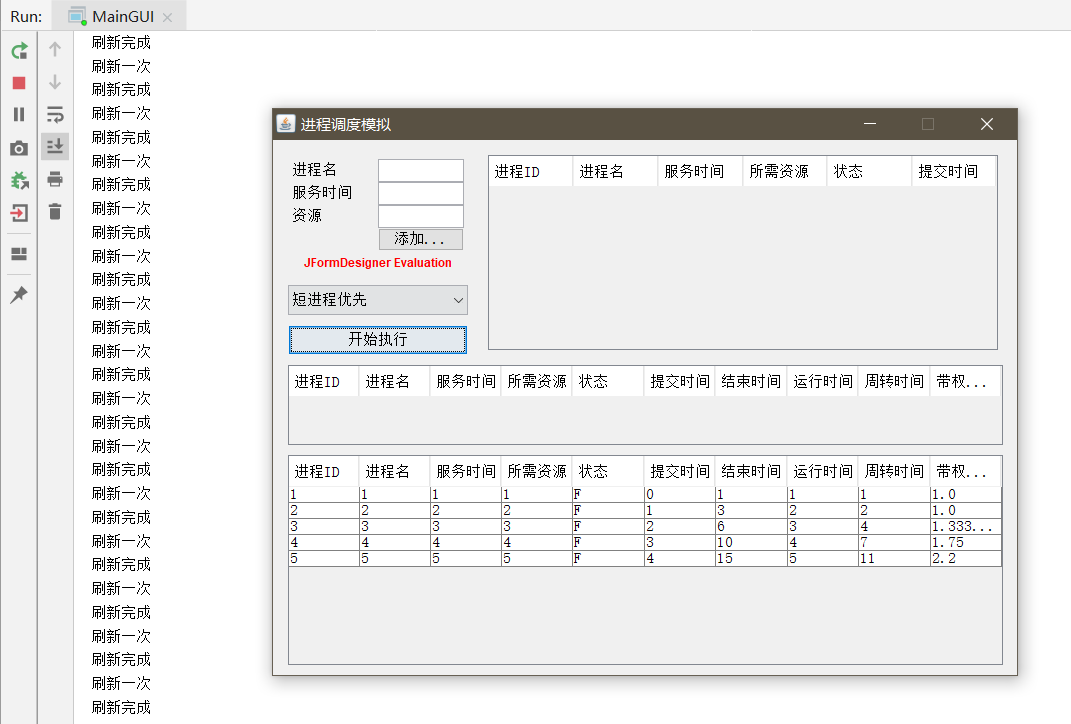The height and width of the screenshot is (724, 1071).
Task: Focus the 进程名 input field
Action: pos(421,170)
